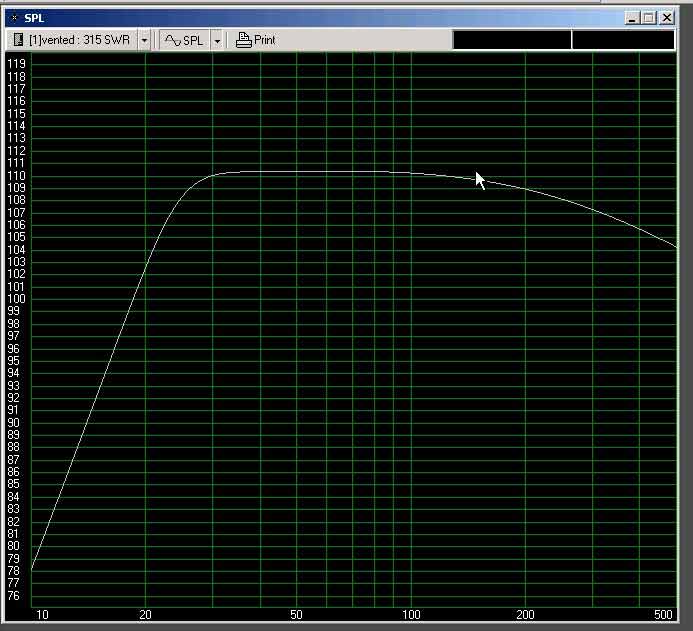
Task: Open the design selector dropdown arrow
Action: (144, 40)
